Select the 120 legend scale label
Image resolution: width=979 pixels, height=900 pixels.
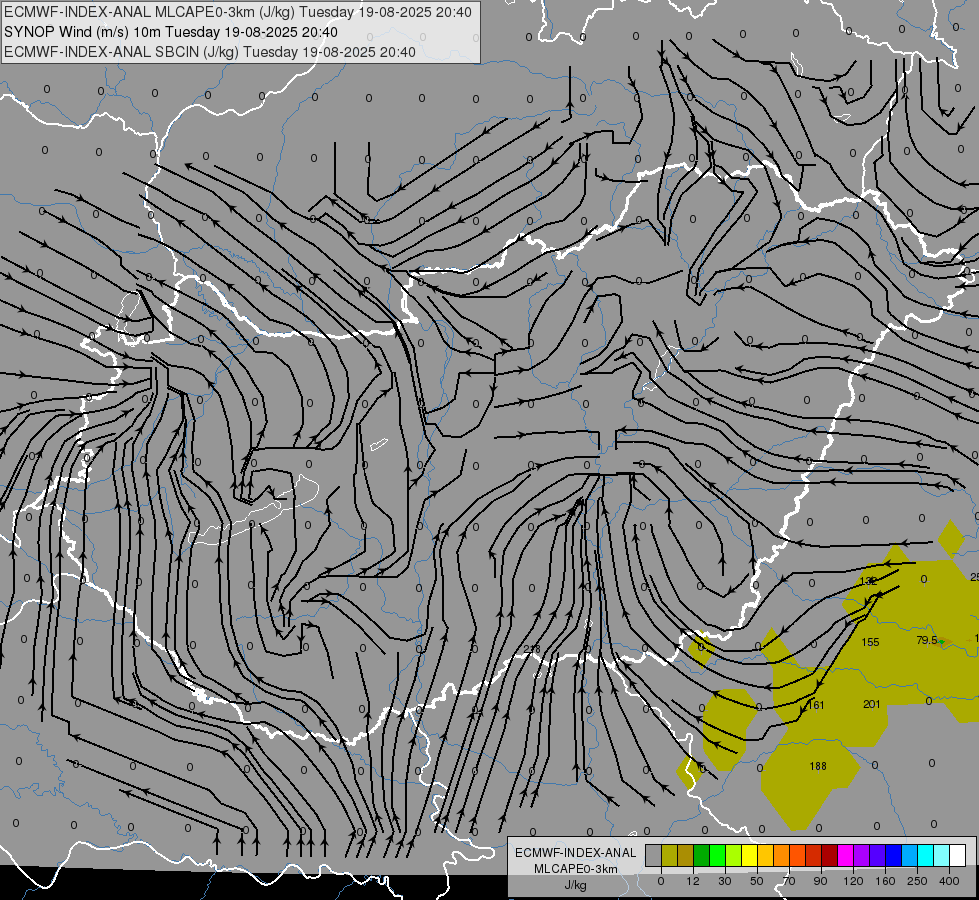[853, 881]
